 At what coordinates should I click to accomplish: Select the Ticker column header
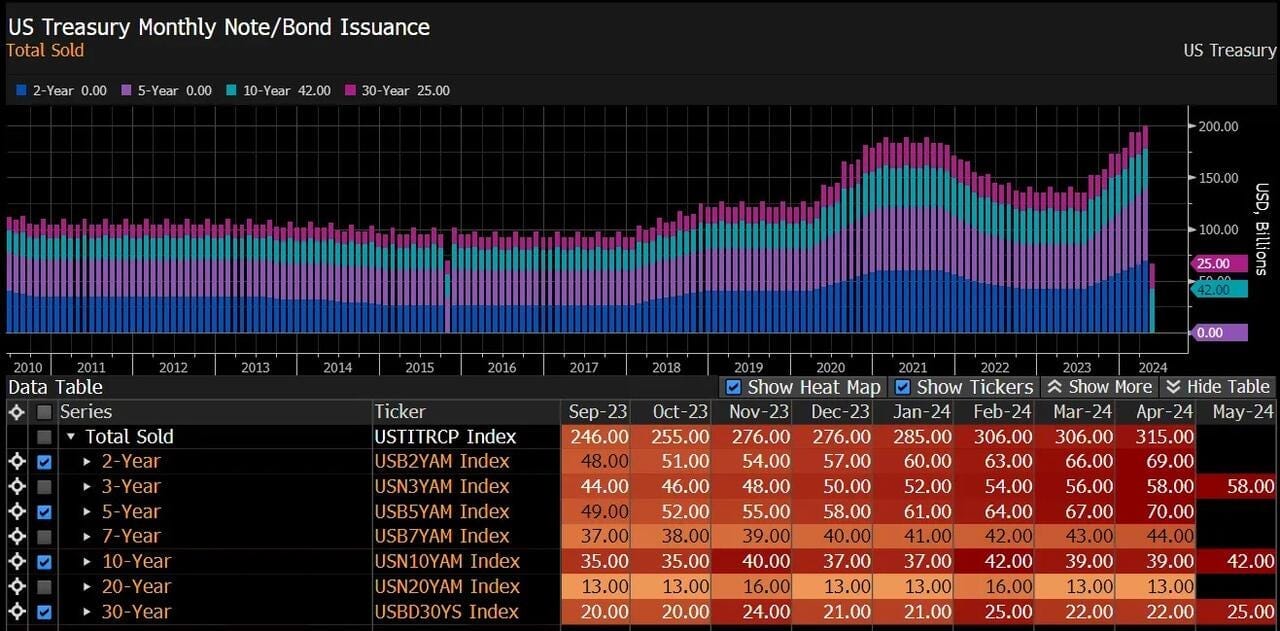(x=400, y=412)
